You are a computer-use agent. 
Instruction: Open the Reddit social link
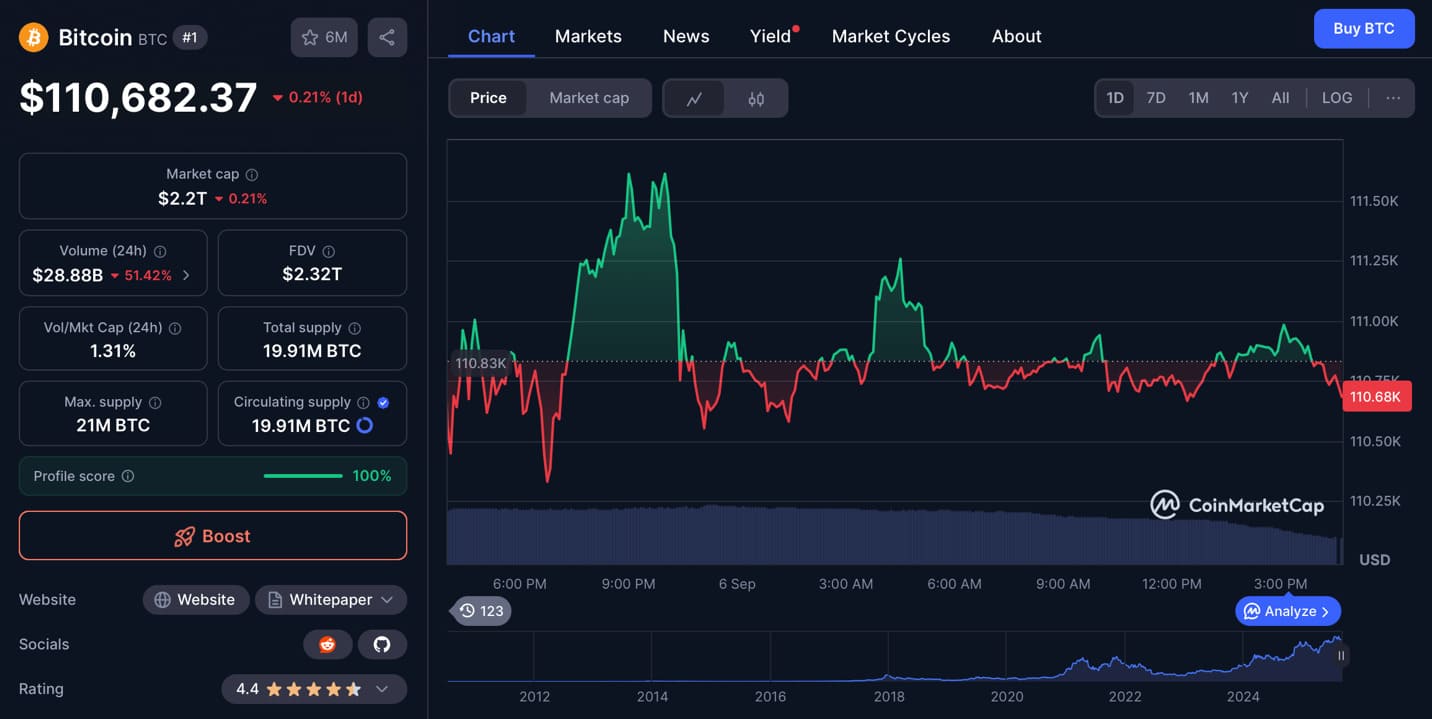point(327,644)
